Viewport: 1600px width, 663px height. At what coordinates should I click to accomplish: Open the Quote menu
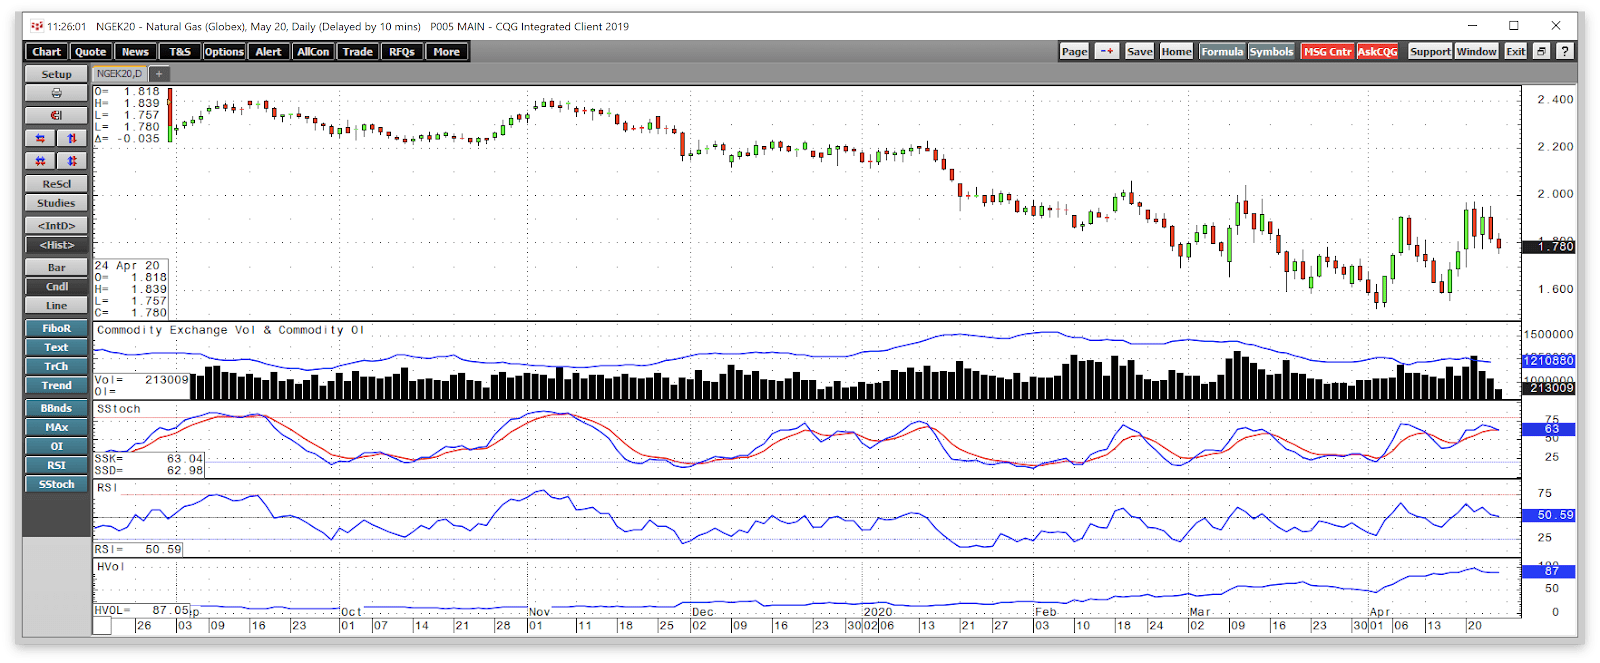click(x=90, y=52)
